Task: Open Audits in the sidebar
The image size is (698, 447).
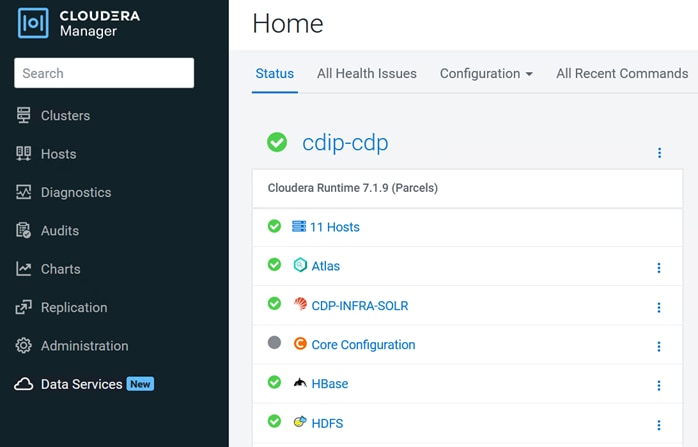Action: pyautogui.click(x=60, y=231)
